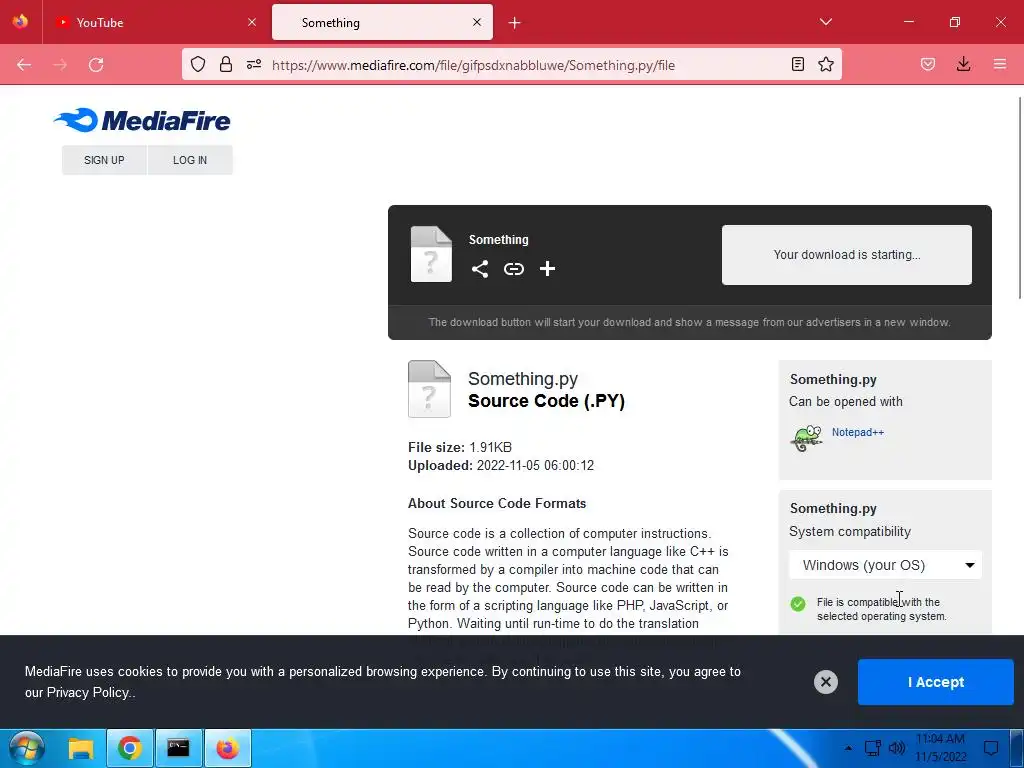The image size is (1024, 768).
Task: Open a new tab
Action: 515,23
